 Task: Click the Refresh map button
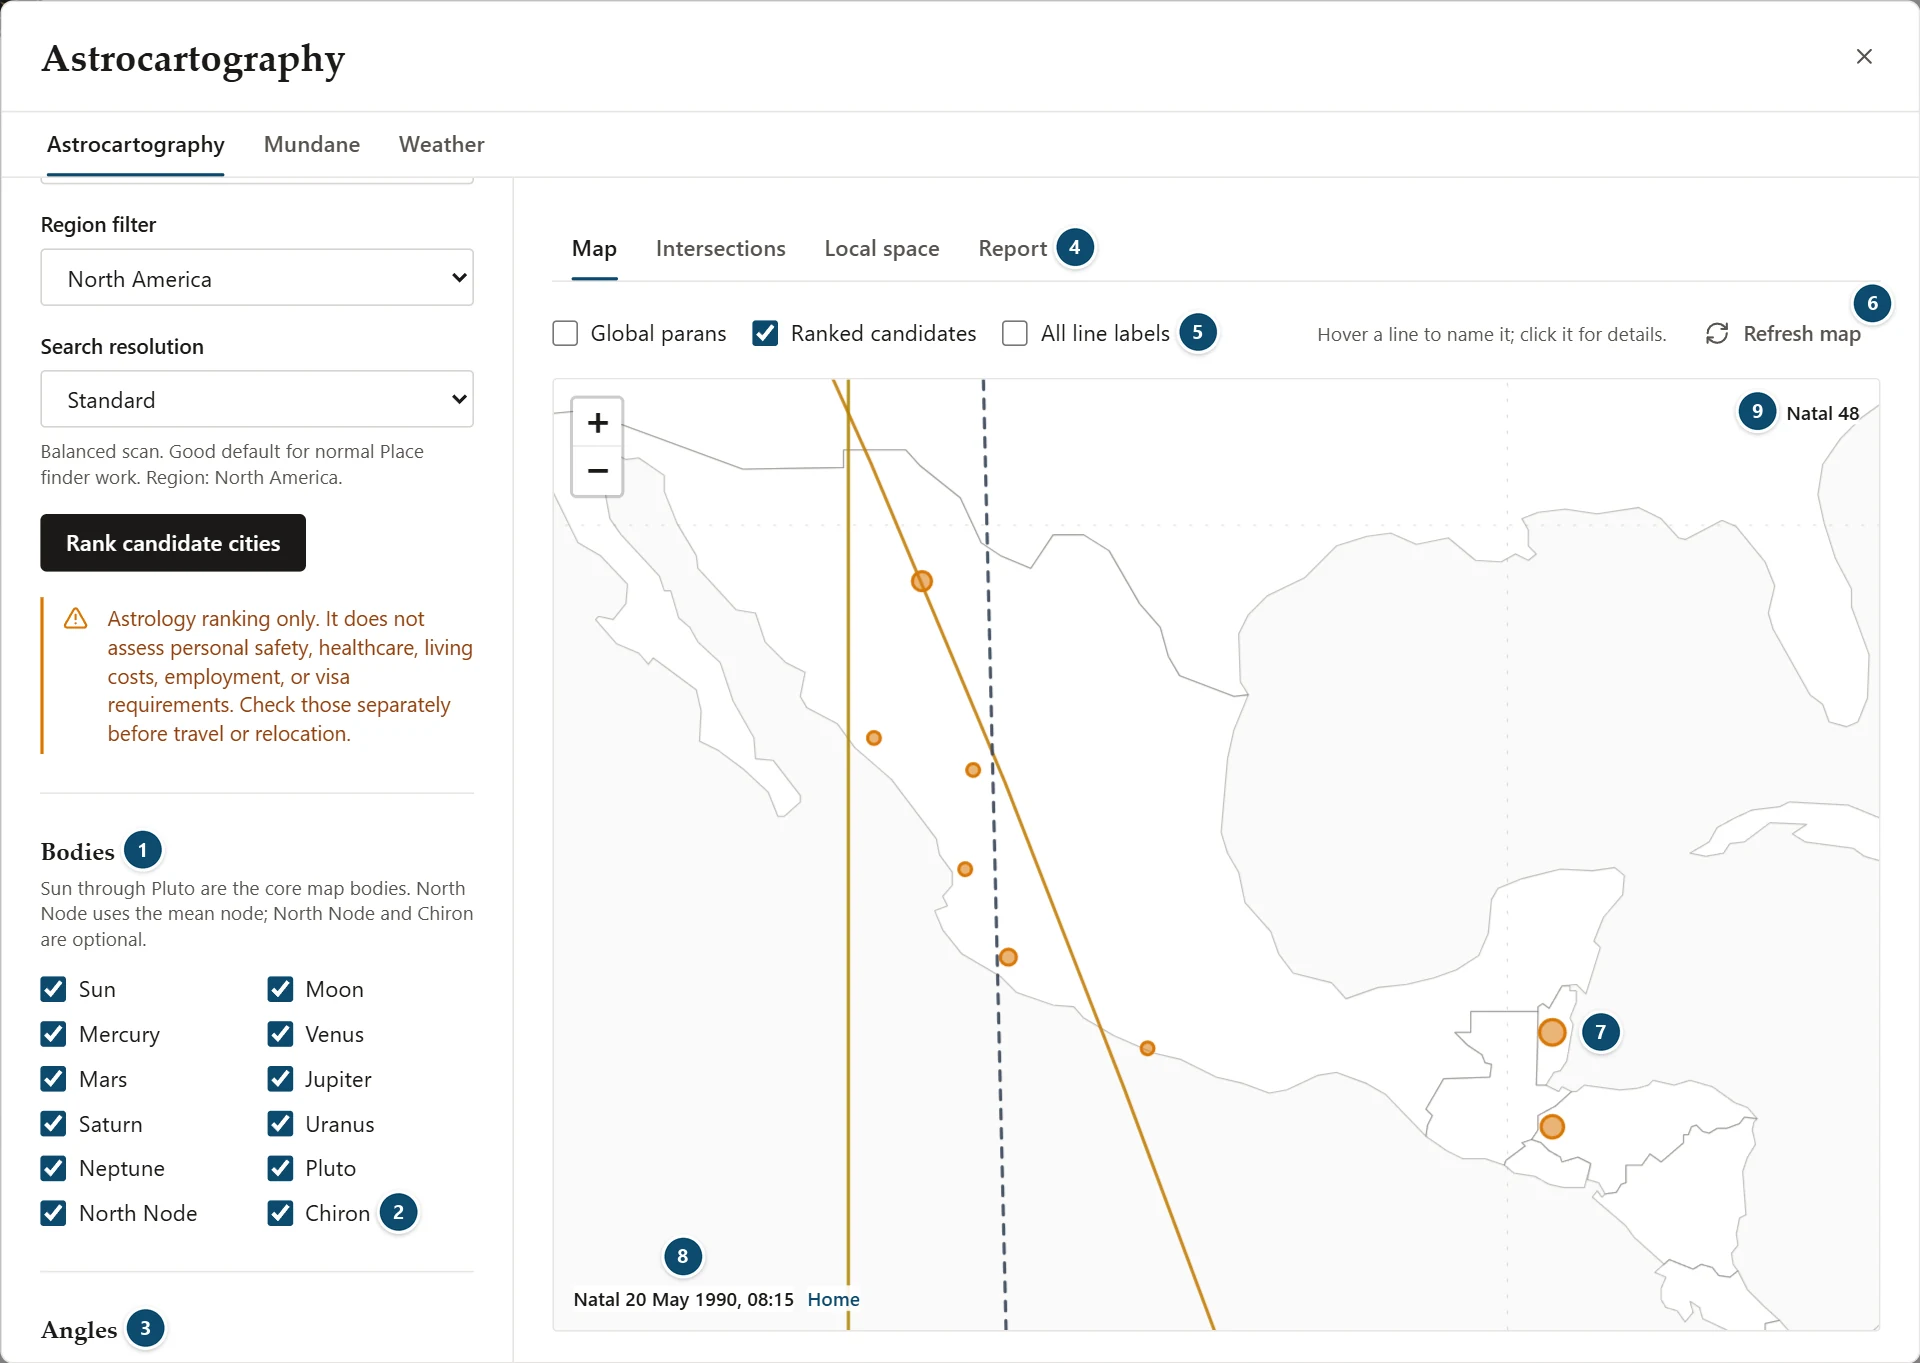1783,334
